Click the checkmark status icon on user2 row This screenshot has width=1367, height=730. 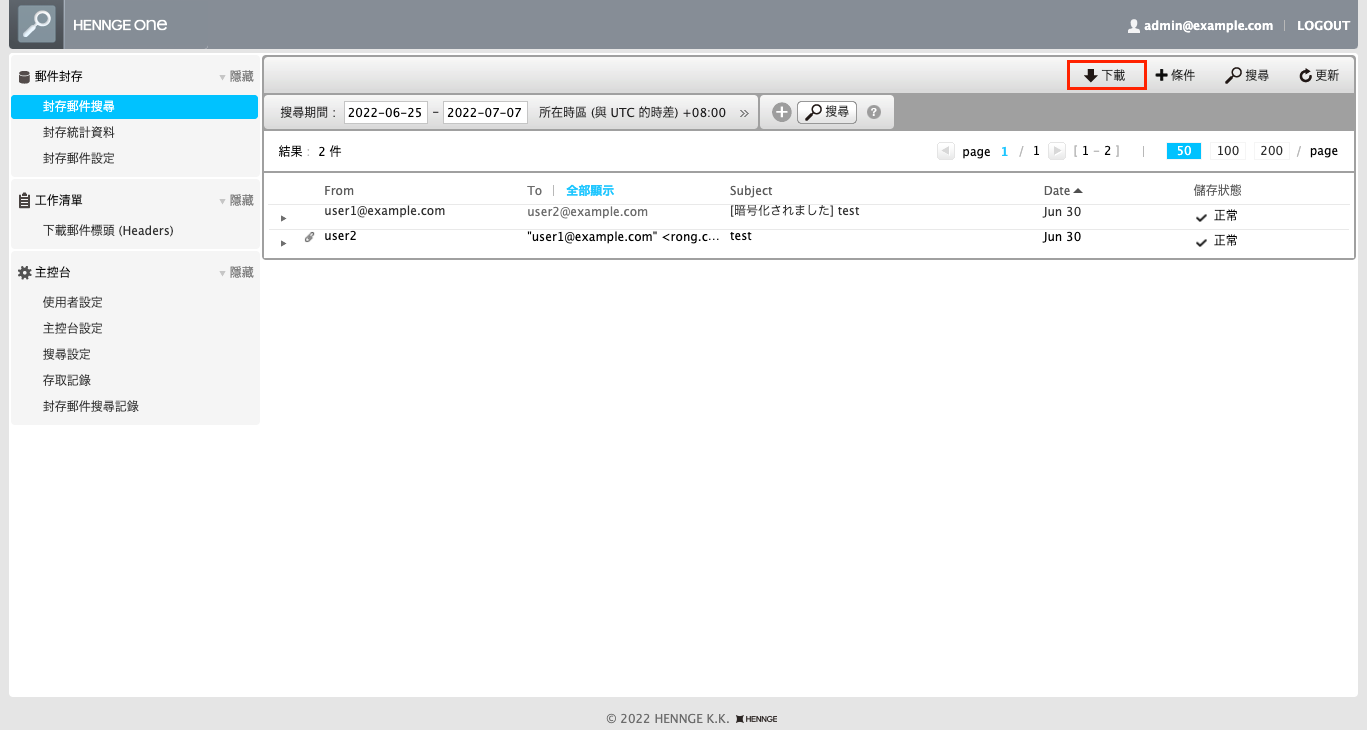pos(1201,243)
